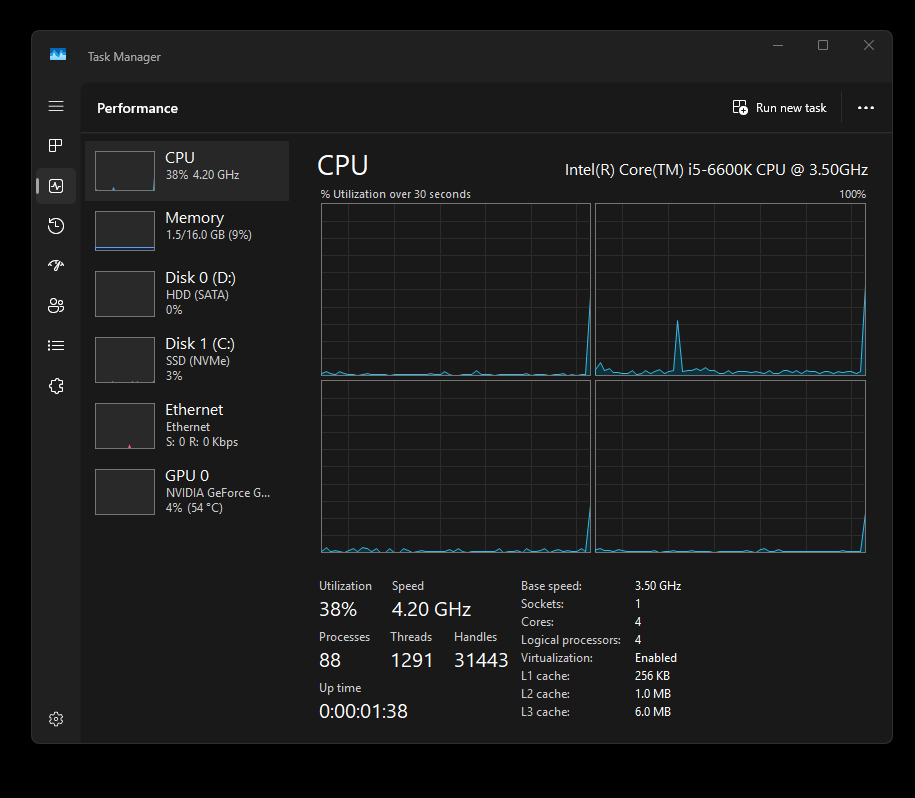Screen dimensions: 915x798
Task: Click the Disk 1 mini graph thumbnail
Action: (125, 360)
